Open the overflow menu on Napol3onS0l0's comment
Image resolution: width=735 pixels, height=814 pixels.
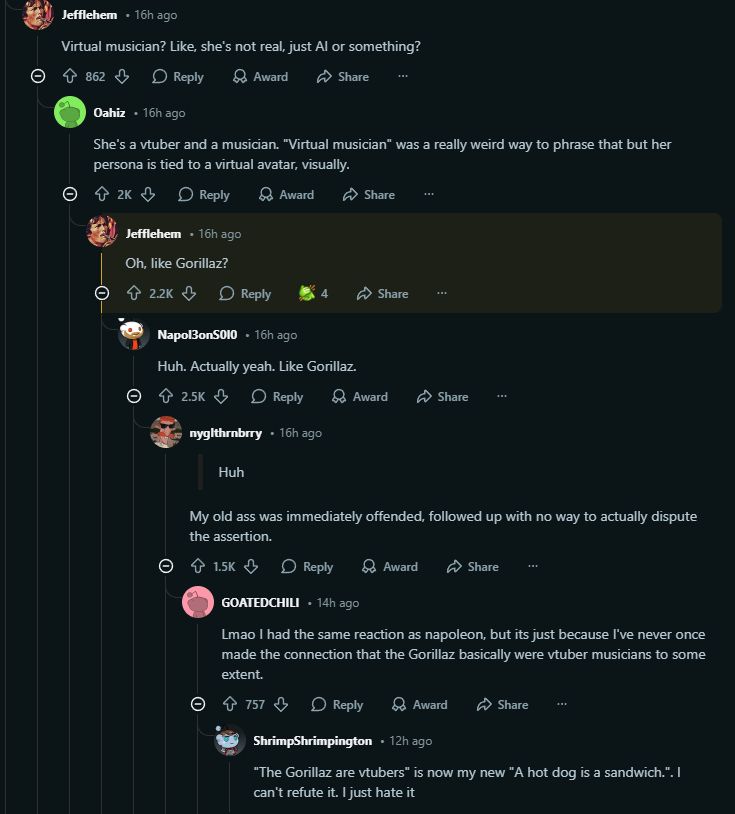(502, 396)
